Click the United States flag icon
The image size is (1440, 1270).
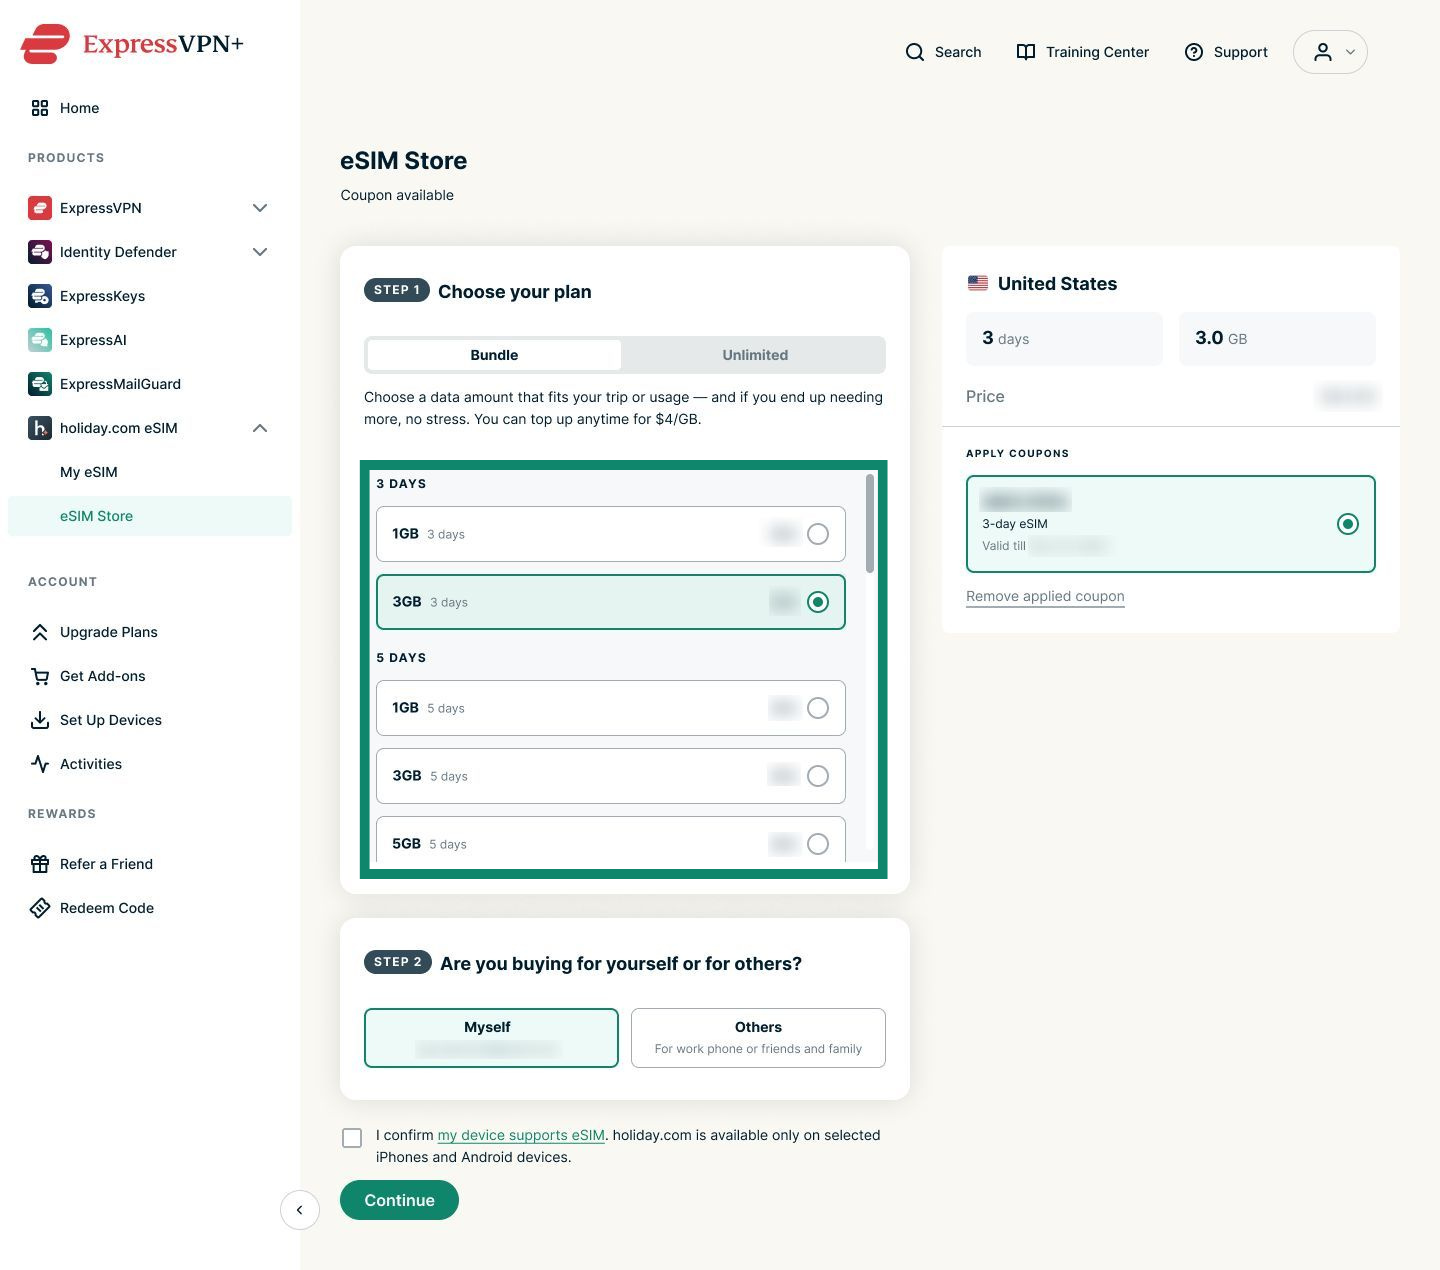pos(978,284)
